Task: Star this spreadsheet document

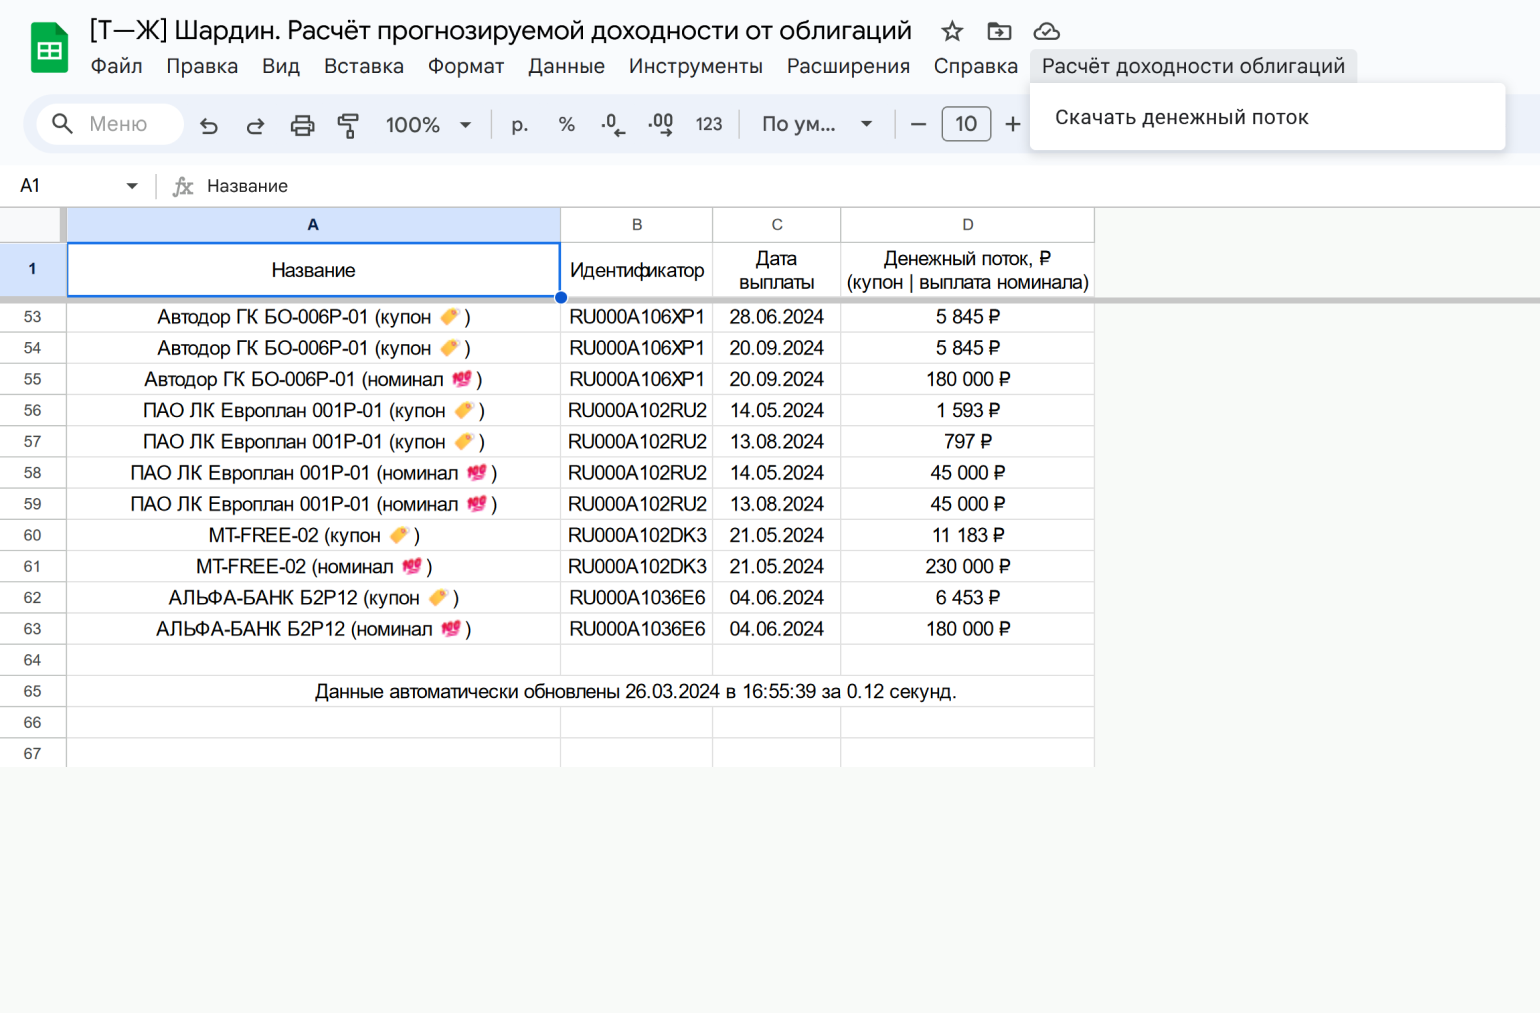Action: pyautogui.click(x=952, y=32)
